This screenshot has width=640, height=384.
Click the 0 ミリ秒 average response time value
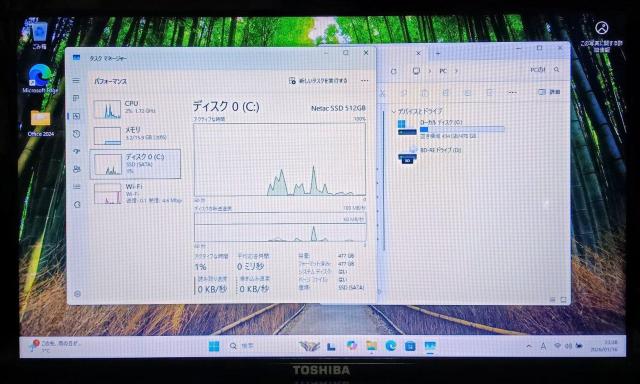(x=251, y=266)
